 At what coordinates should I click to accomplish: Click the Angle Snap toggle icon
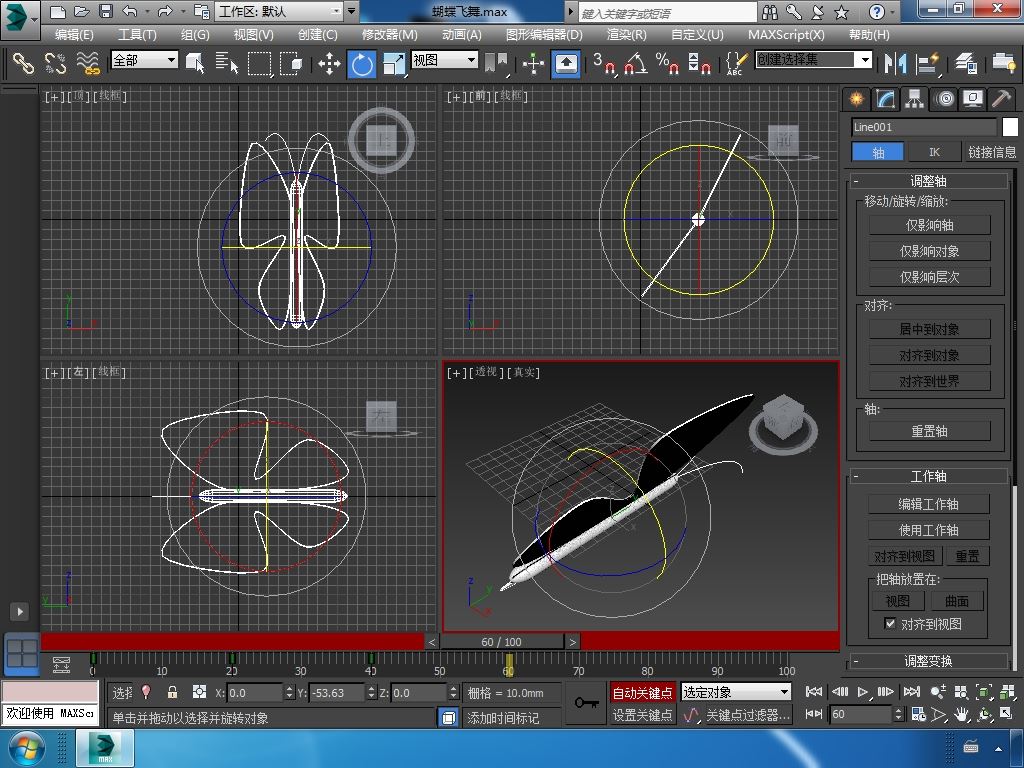click(634, 64)
